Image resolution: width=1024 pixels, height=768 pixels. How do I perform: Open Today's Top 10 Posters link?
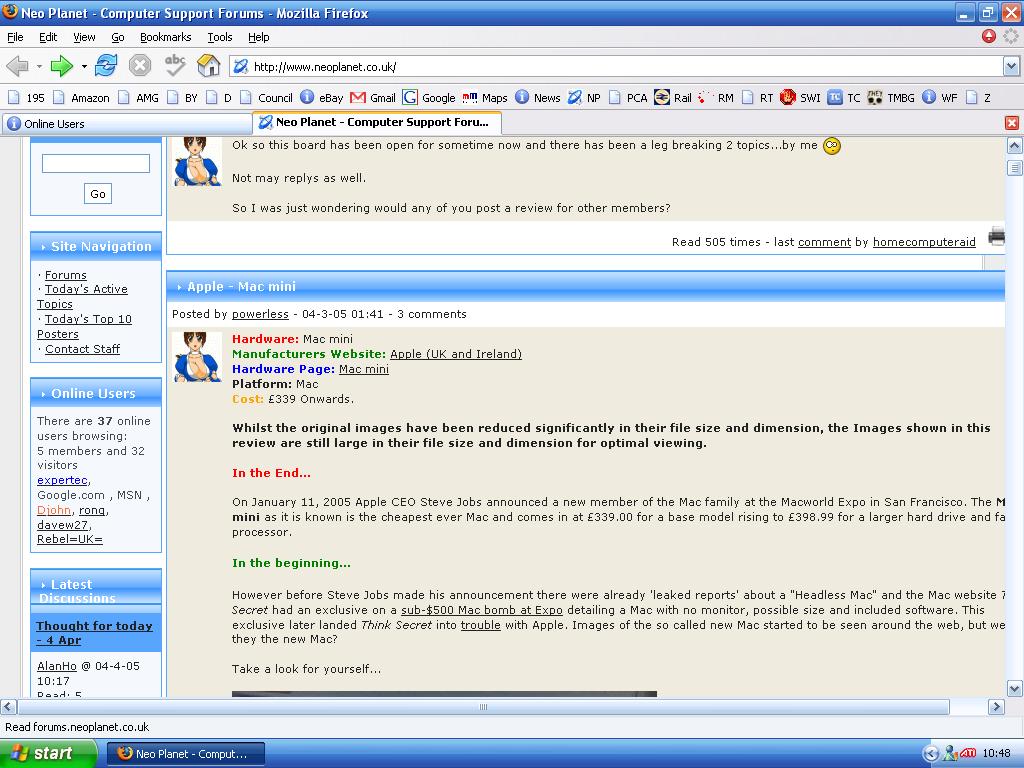[x=84, y=327]
